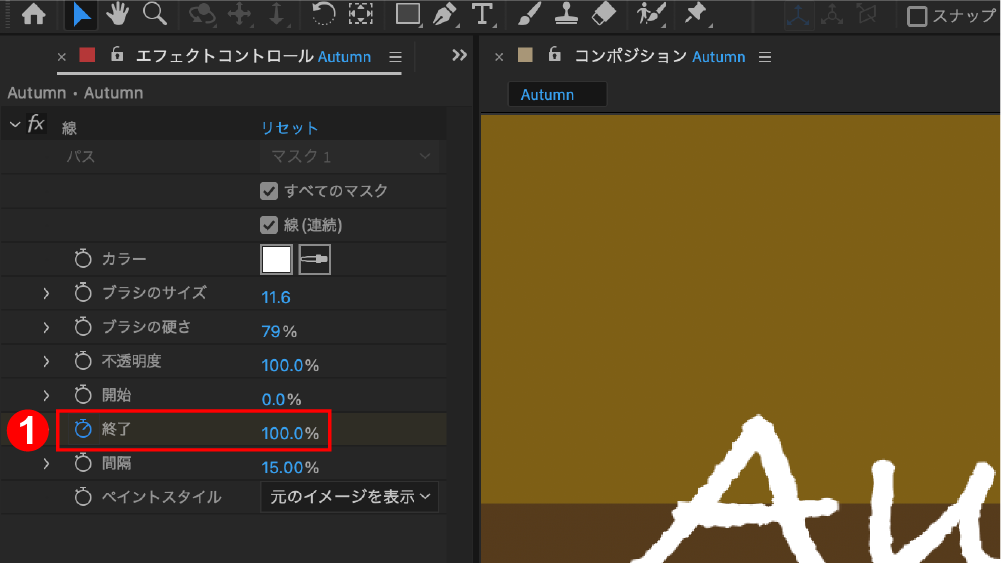Toggle lock on エフェクトコントロール panel
The height and width of the screenshot is (563, 1001).
tap(117, 55)
